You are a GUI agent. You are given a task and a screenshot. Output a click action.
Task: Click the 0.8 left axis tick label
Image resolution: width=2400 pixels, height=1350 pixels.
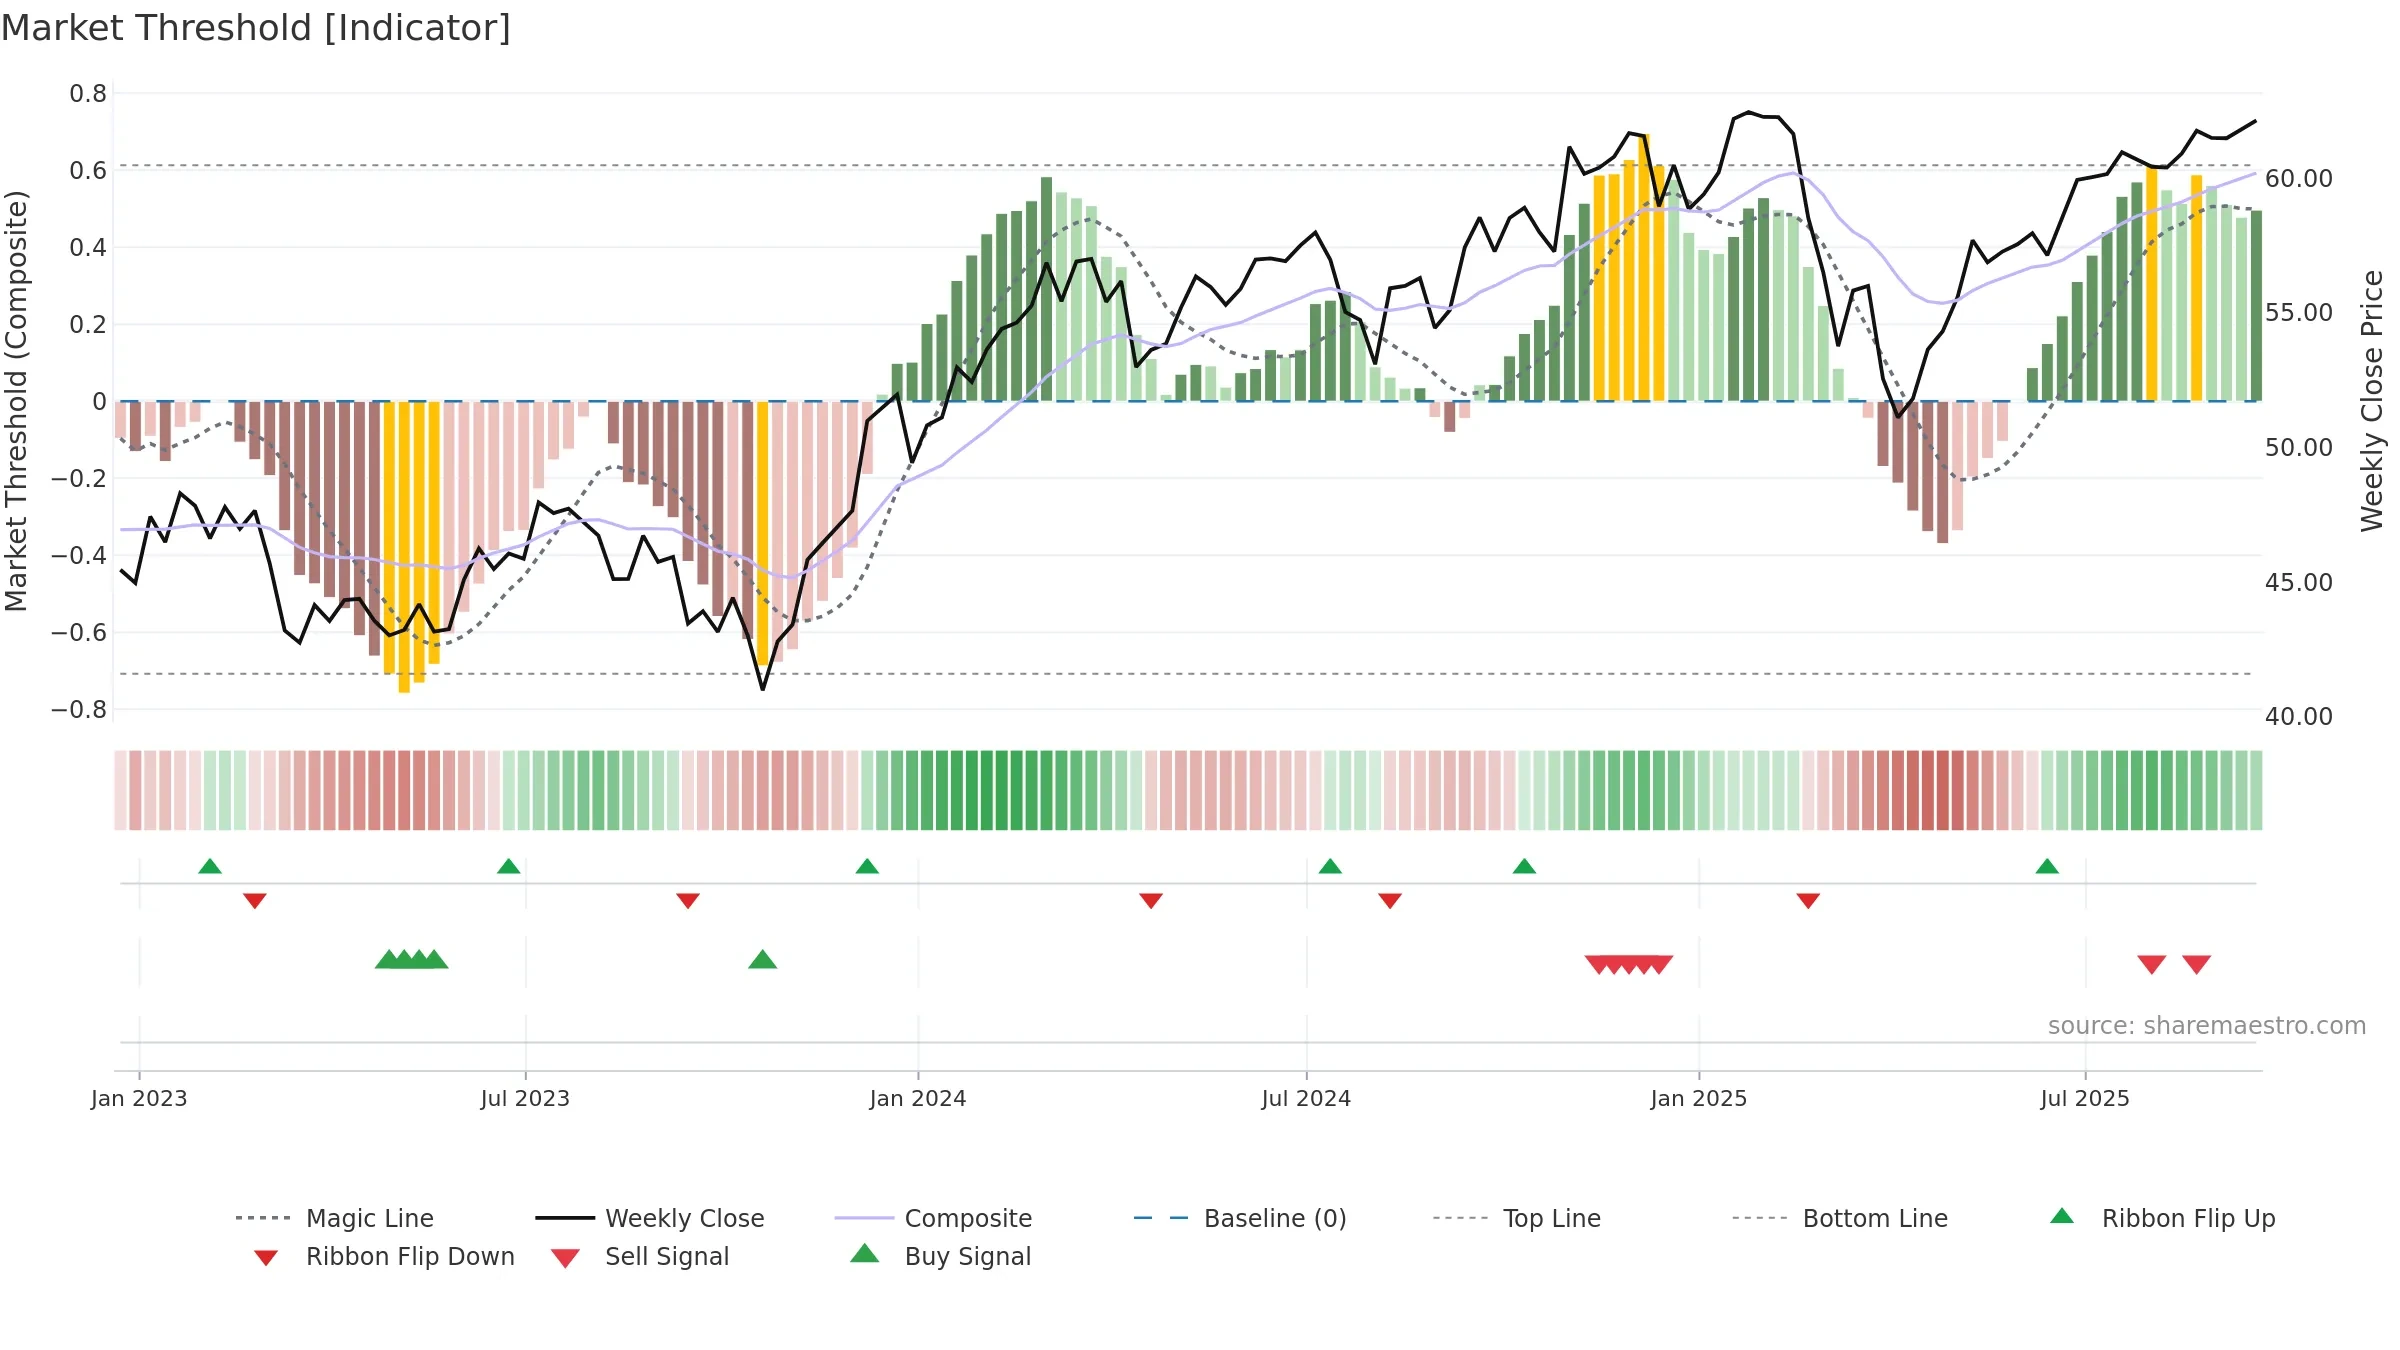[88, 94]
